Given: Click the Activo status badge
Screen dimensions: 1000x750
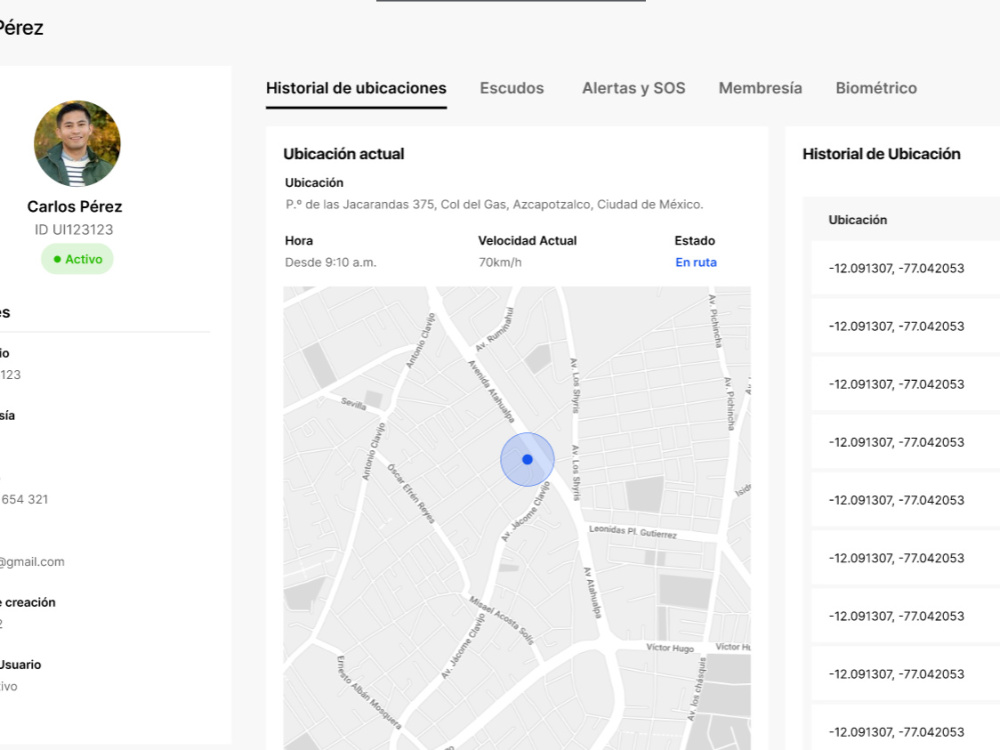Looking at the screenshot, I should 77,259.
